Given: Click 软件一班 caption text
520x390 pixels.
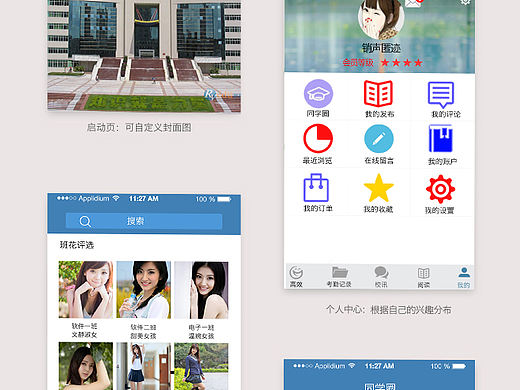Looking at the screenshot, I should click(x=84, y=326).
